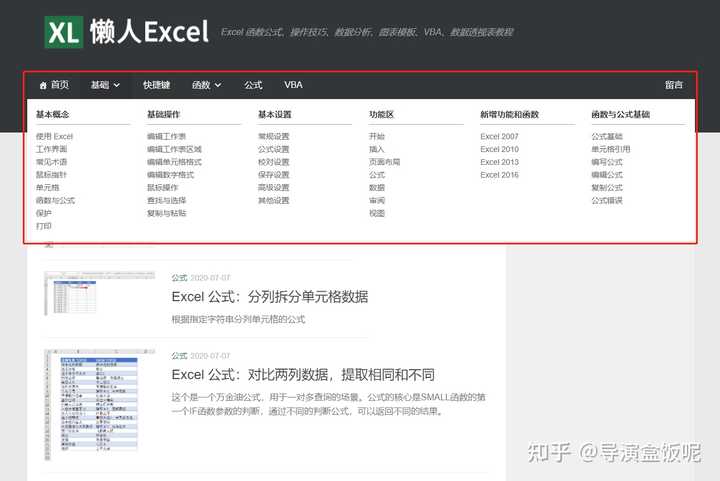Open Excel 2010 new features
This screenshot has width=720, height=481.
point(499,149)
